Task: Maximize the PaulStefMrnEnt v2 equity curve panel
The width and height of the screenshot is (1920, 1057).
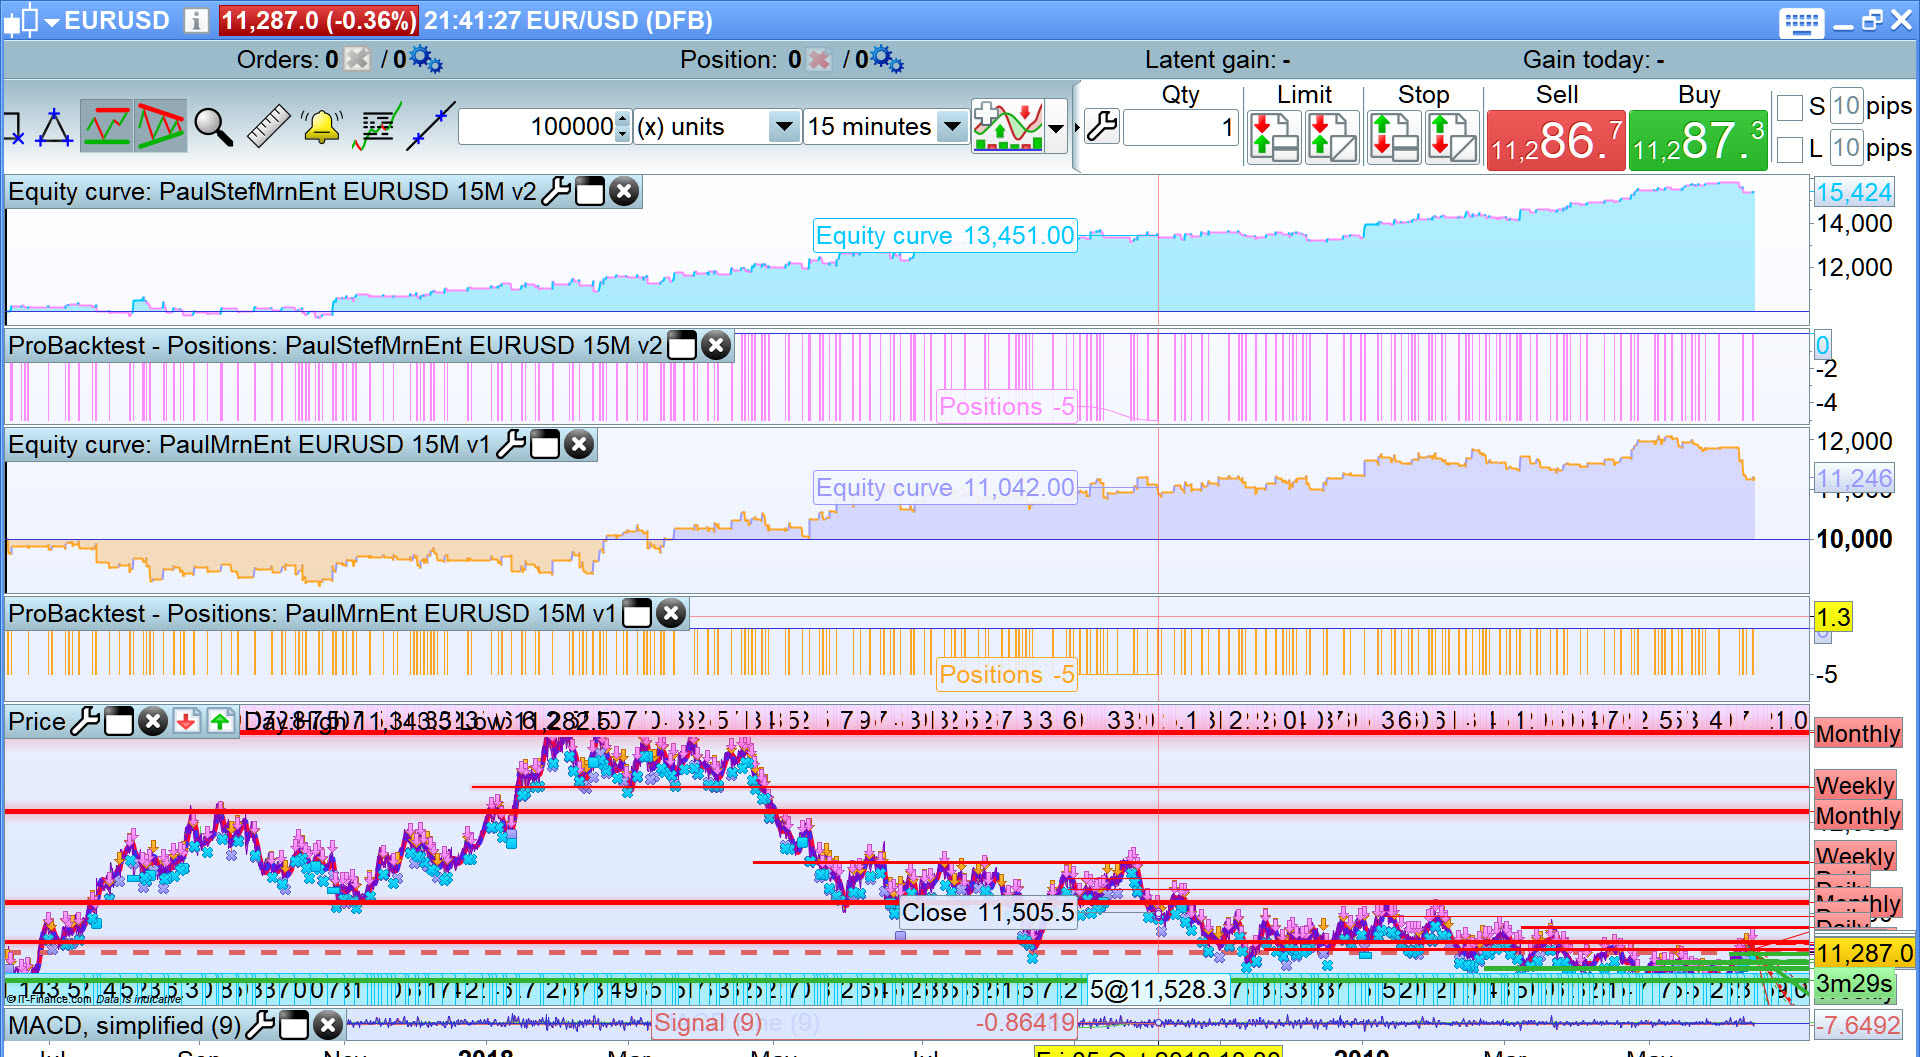Action: (590, 191)
